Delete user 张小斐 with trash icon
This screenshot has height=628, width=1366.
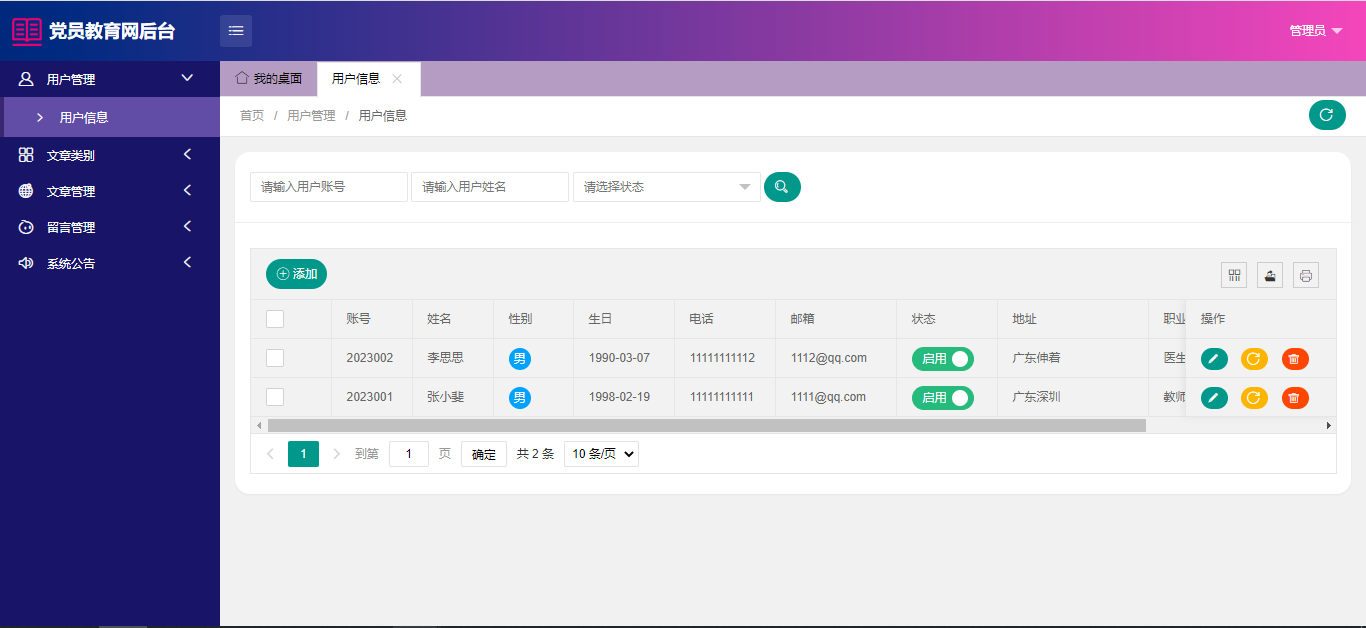click(x=1295, y=398)
